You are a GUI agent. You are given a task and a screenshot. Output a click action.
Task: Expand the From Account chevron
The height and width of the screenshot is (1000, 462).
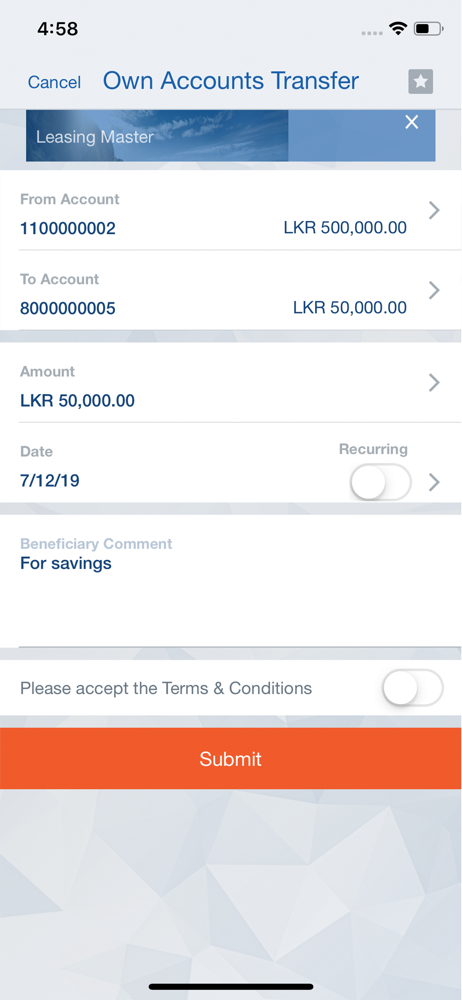click(434, 210)
